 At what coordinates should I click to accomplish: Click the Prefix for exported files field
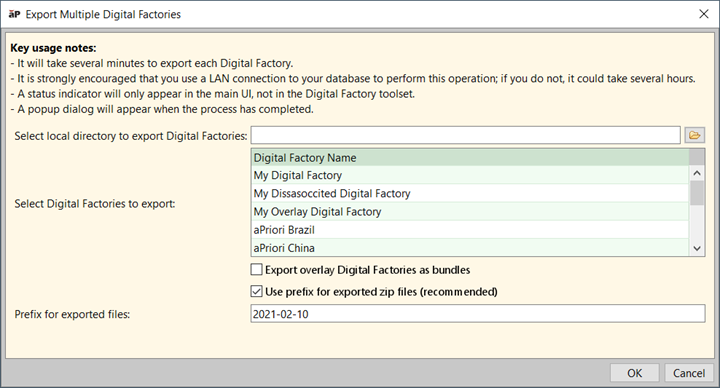coord(478,314)
